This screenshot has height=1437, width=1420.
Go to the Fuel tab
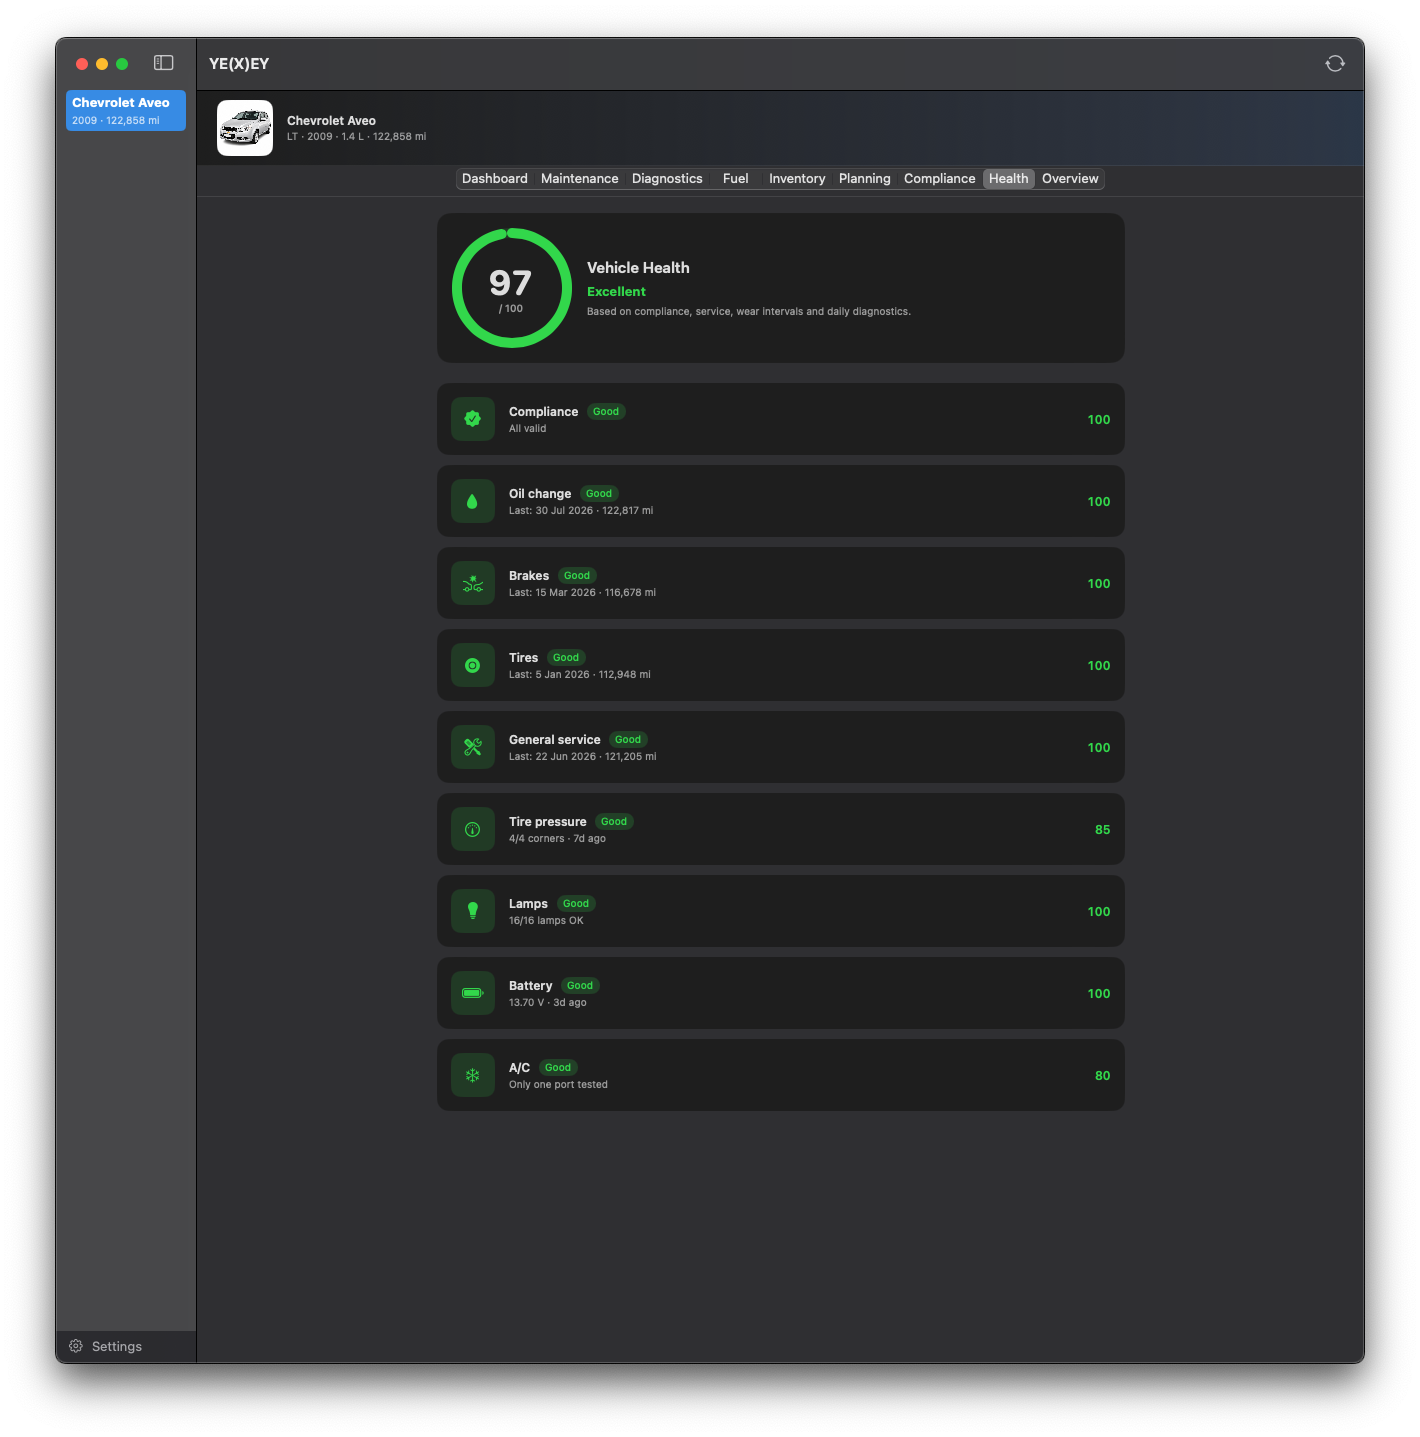click(x=736, y=179)
